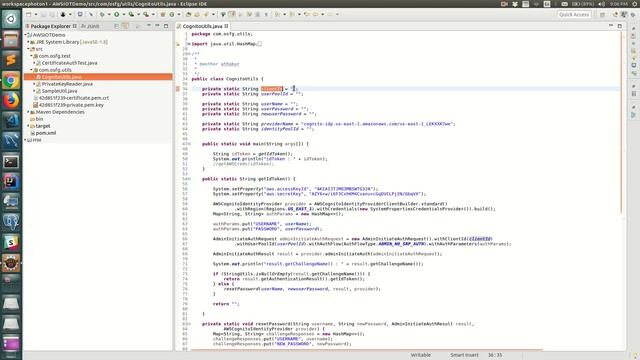Toggle Link with Editor in Package Explorer
The image size is (640, 360).
(125, 26)
